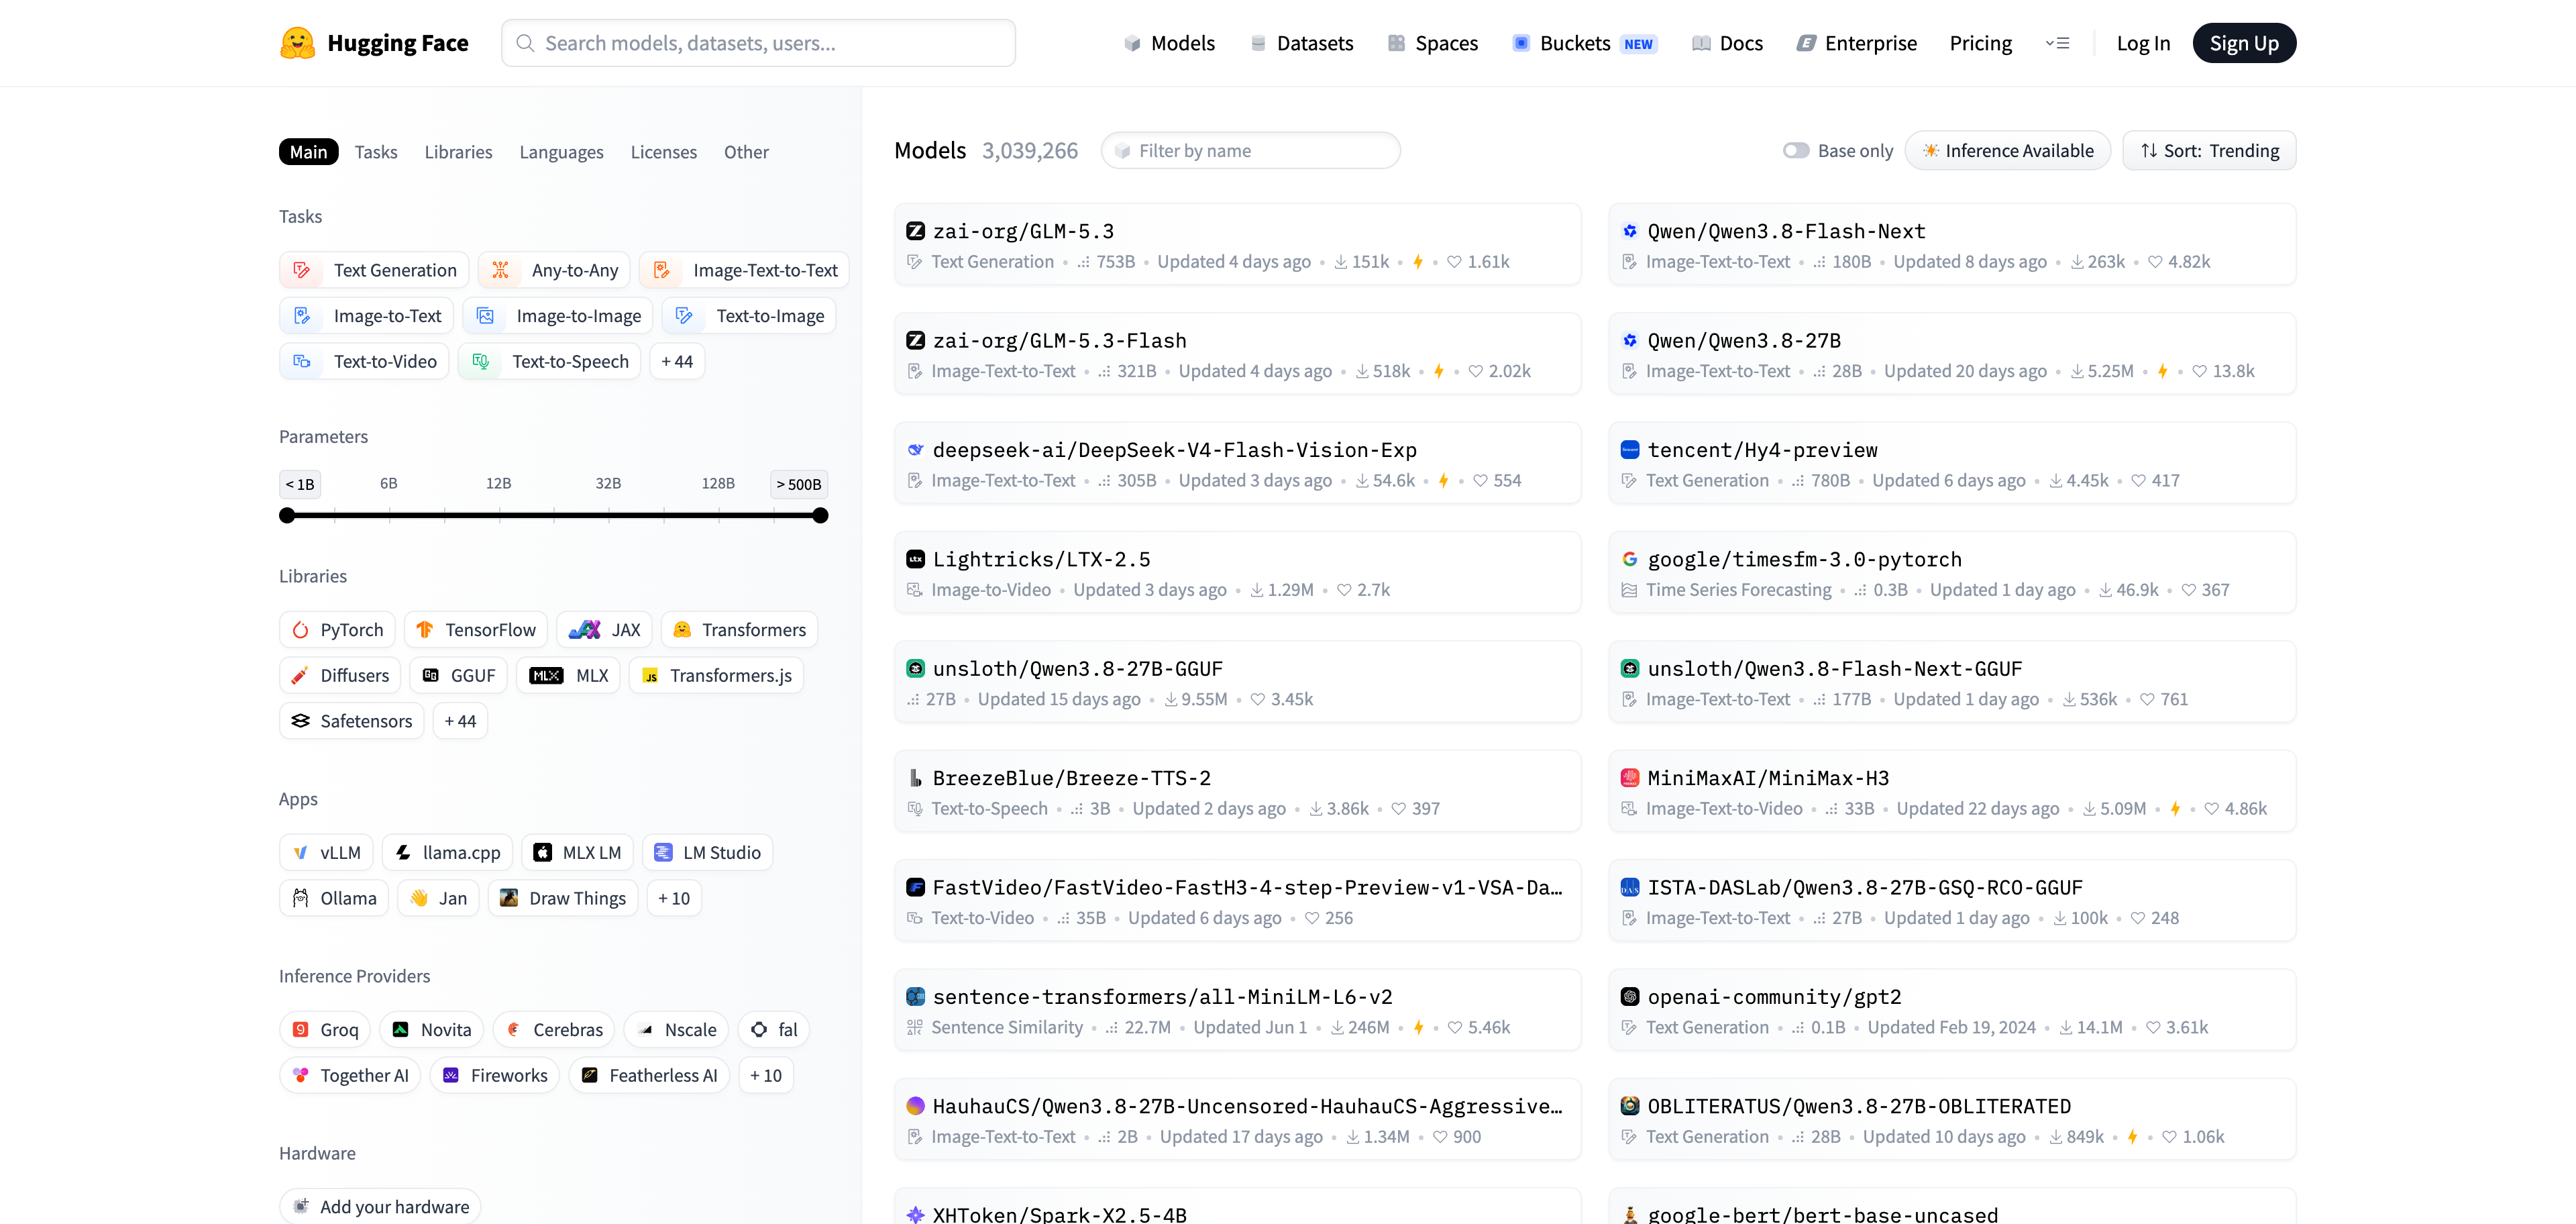Click the left handle of Parameters slider
Screen dimensions: 2576x1224
click(287, 516)
